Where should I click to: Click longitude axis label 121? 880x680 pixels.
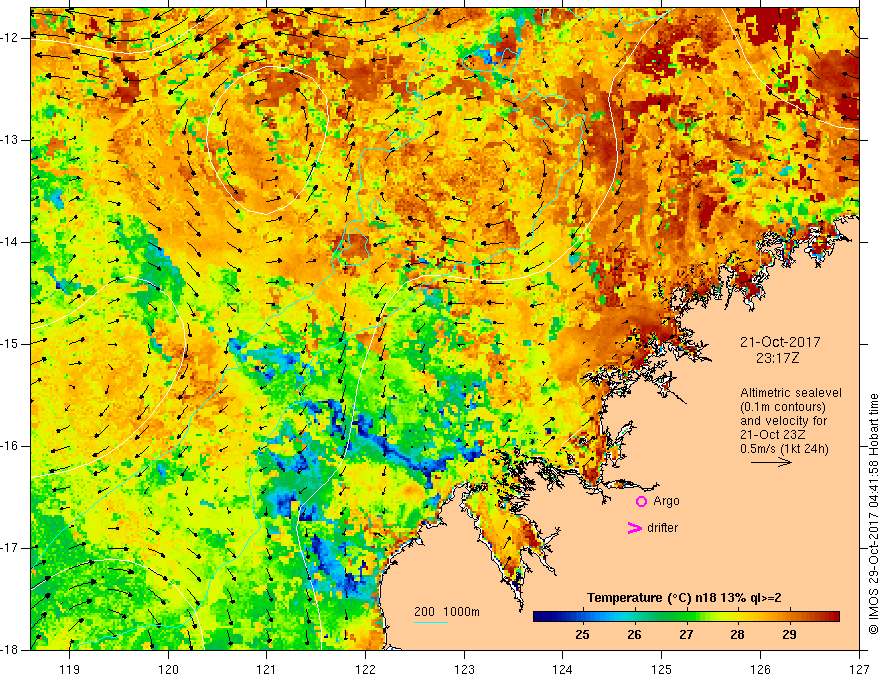click(267, 669)
